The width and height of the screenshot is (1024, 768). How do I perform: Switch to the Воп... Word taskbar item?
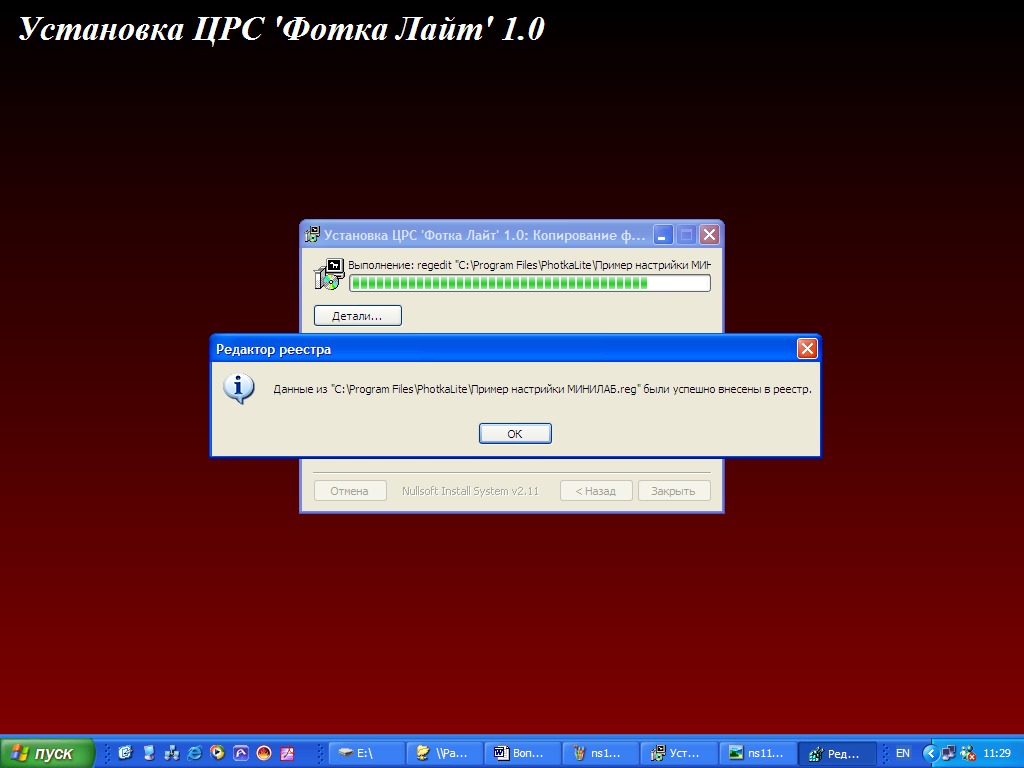click(523, 753)
